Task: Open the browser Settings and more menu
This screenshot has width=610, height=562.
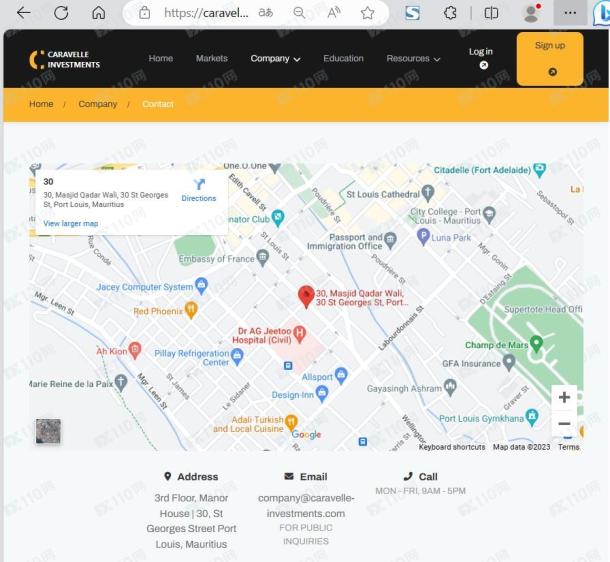Action: [570, 13]
